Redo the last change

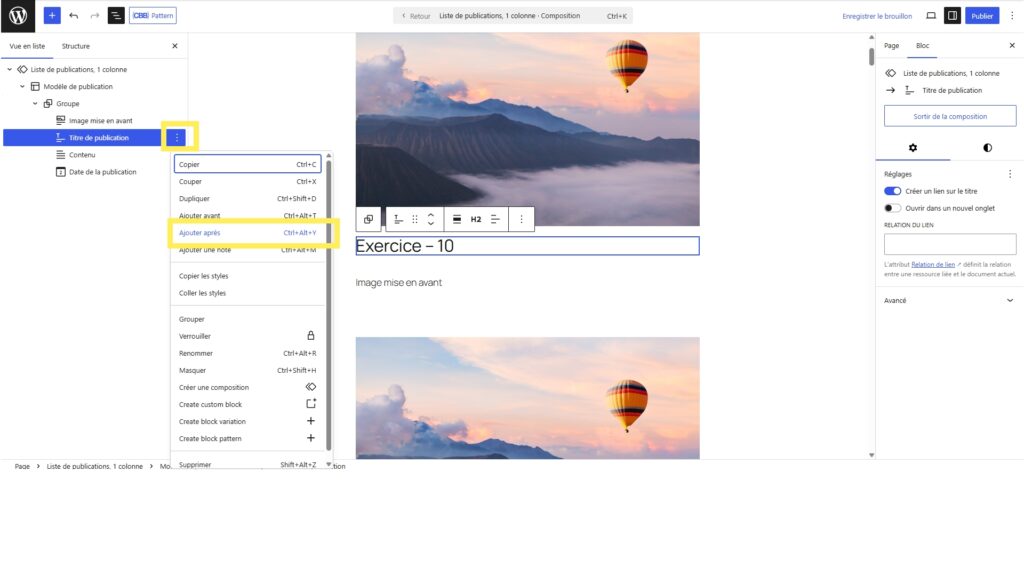click(95, 16)
